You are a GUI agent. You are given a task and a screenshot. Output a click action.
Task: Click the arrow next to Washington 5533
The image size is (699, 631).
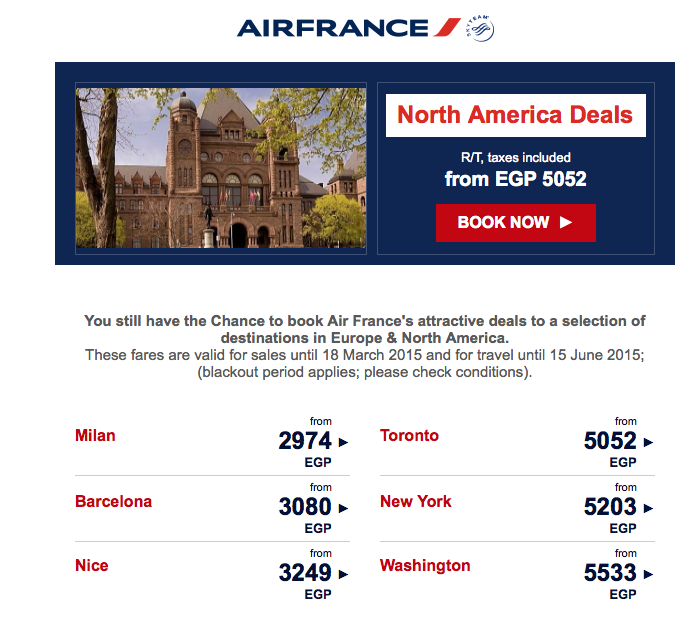click(648, 574)
